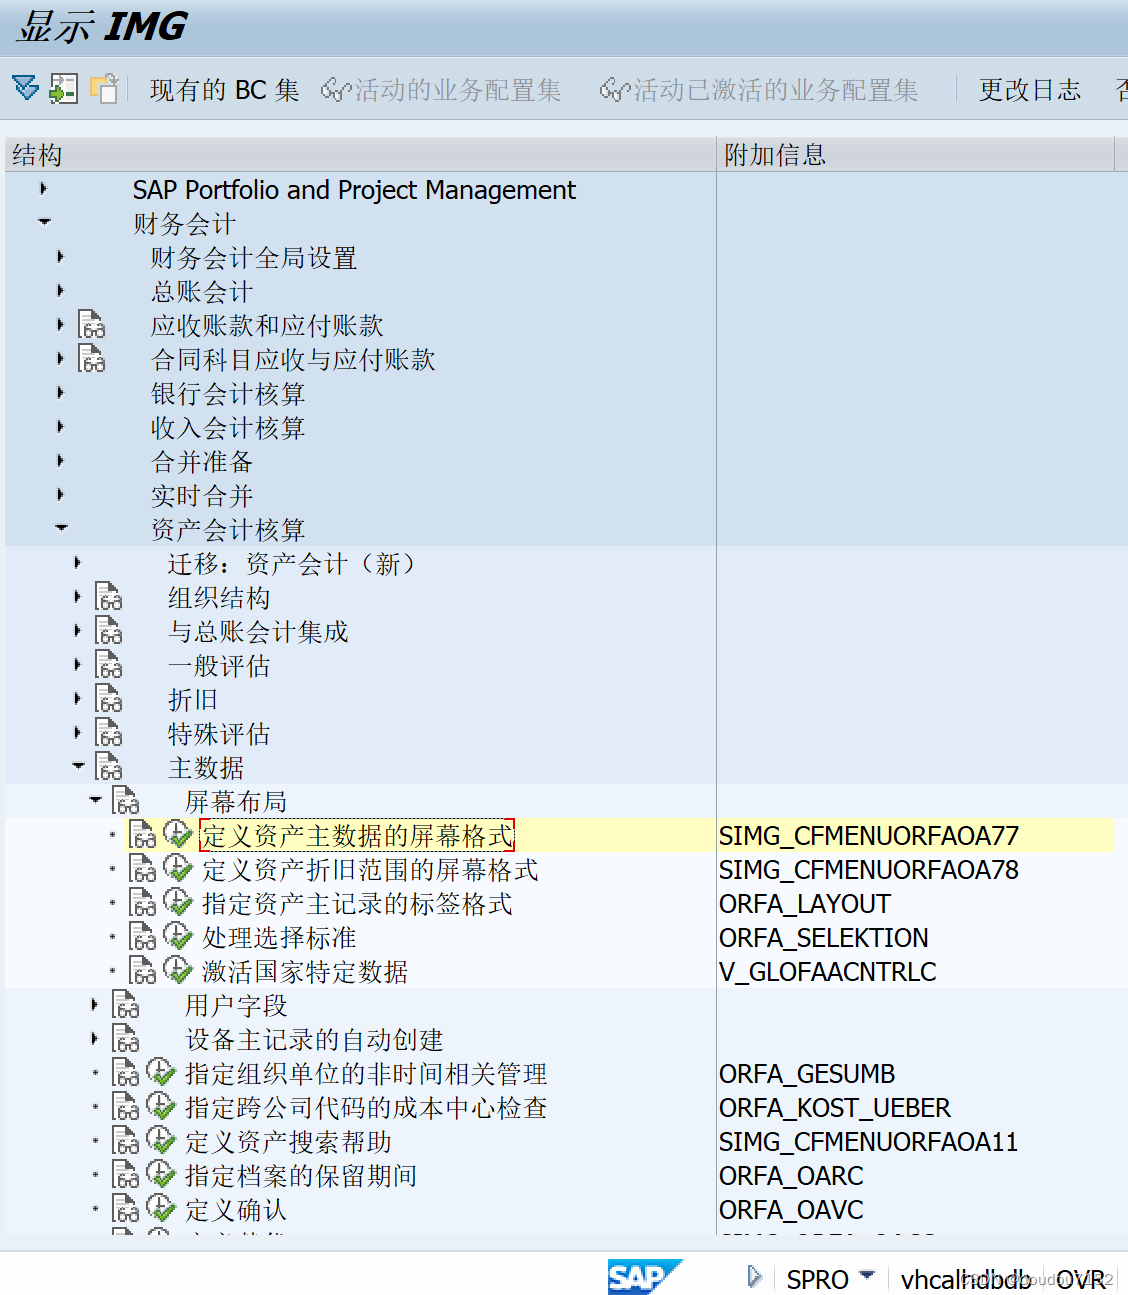Screen dimensions: 1128x1295
Task: Click the third toolbar icon beside BC sets
Action: pos(104,88)
